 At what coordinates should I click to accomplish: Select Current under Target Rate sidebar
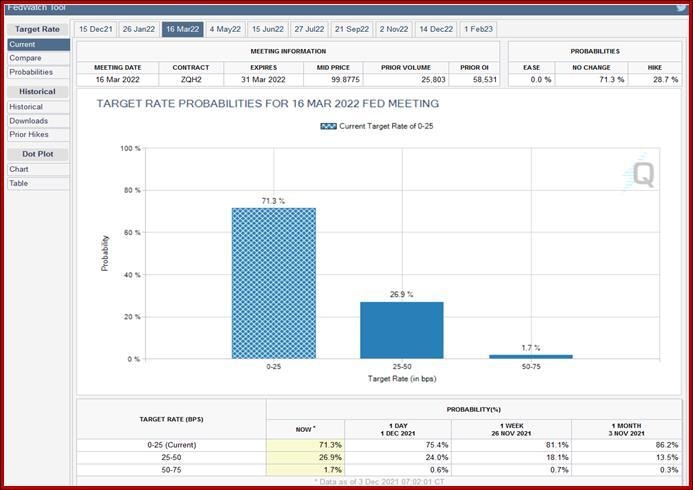click(x=38, y=44)
